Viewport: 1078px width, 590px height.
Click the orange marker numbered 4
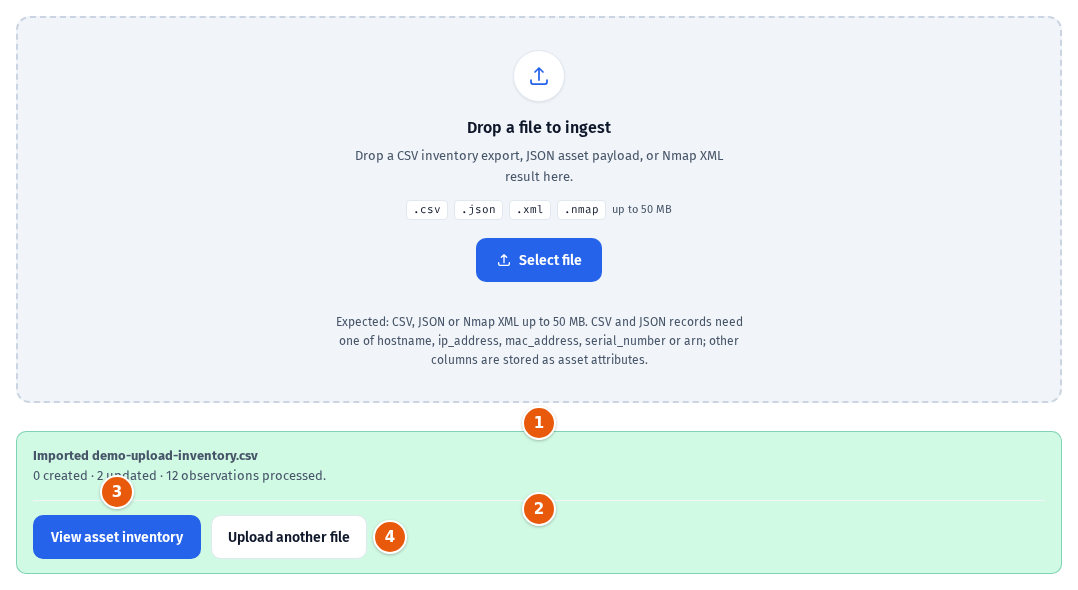[x=390, y=536]
